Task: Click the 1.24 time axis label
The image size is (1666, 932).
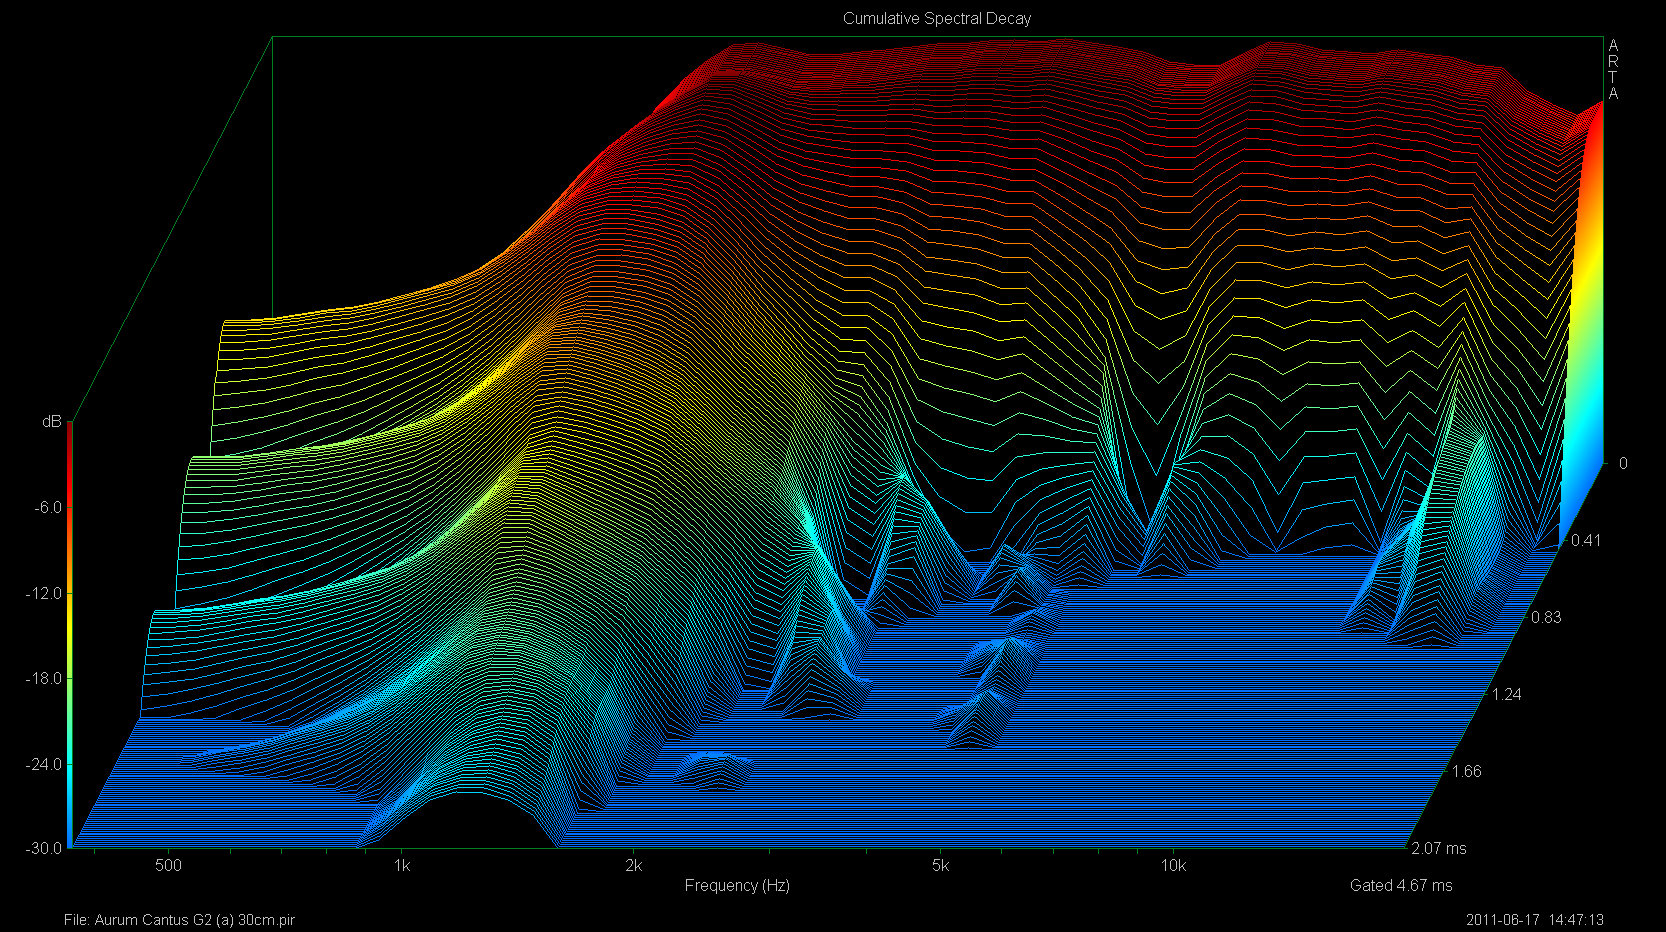Action: [1507, 694]
